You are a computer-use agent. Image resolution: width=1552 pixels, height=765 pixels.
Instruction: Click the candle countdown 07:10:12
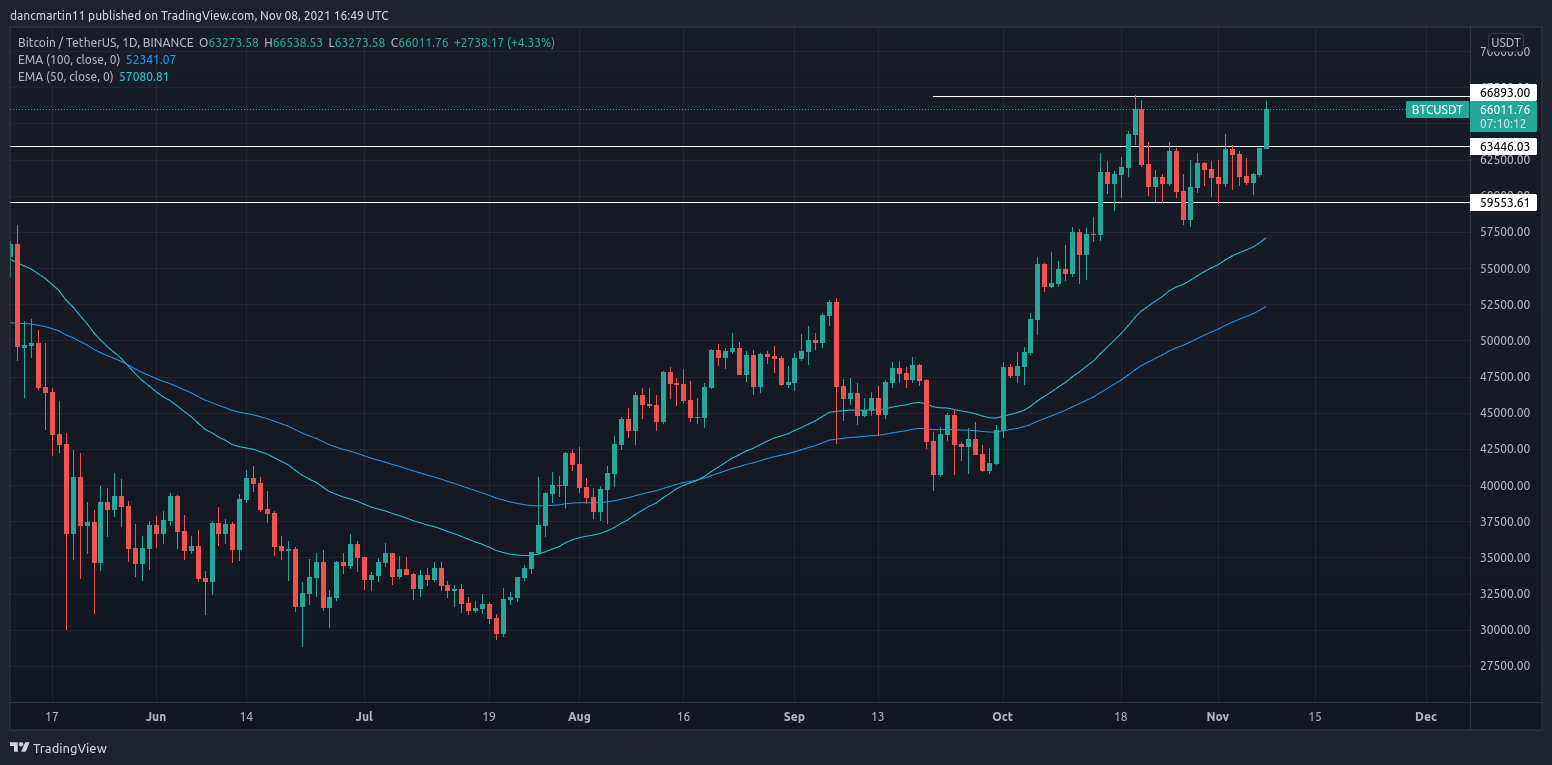1503,124
